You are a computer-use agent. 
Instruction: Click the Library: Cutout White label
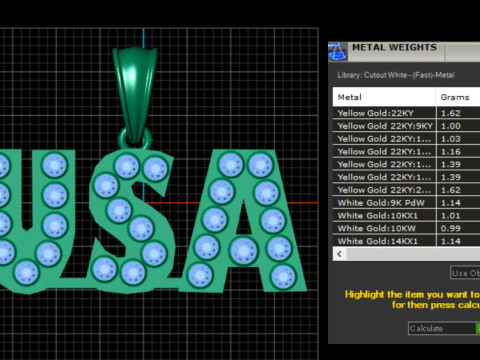pyautogui.click(x=396, y=75)
